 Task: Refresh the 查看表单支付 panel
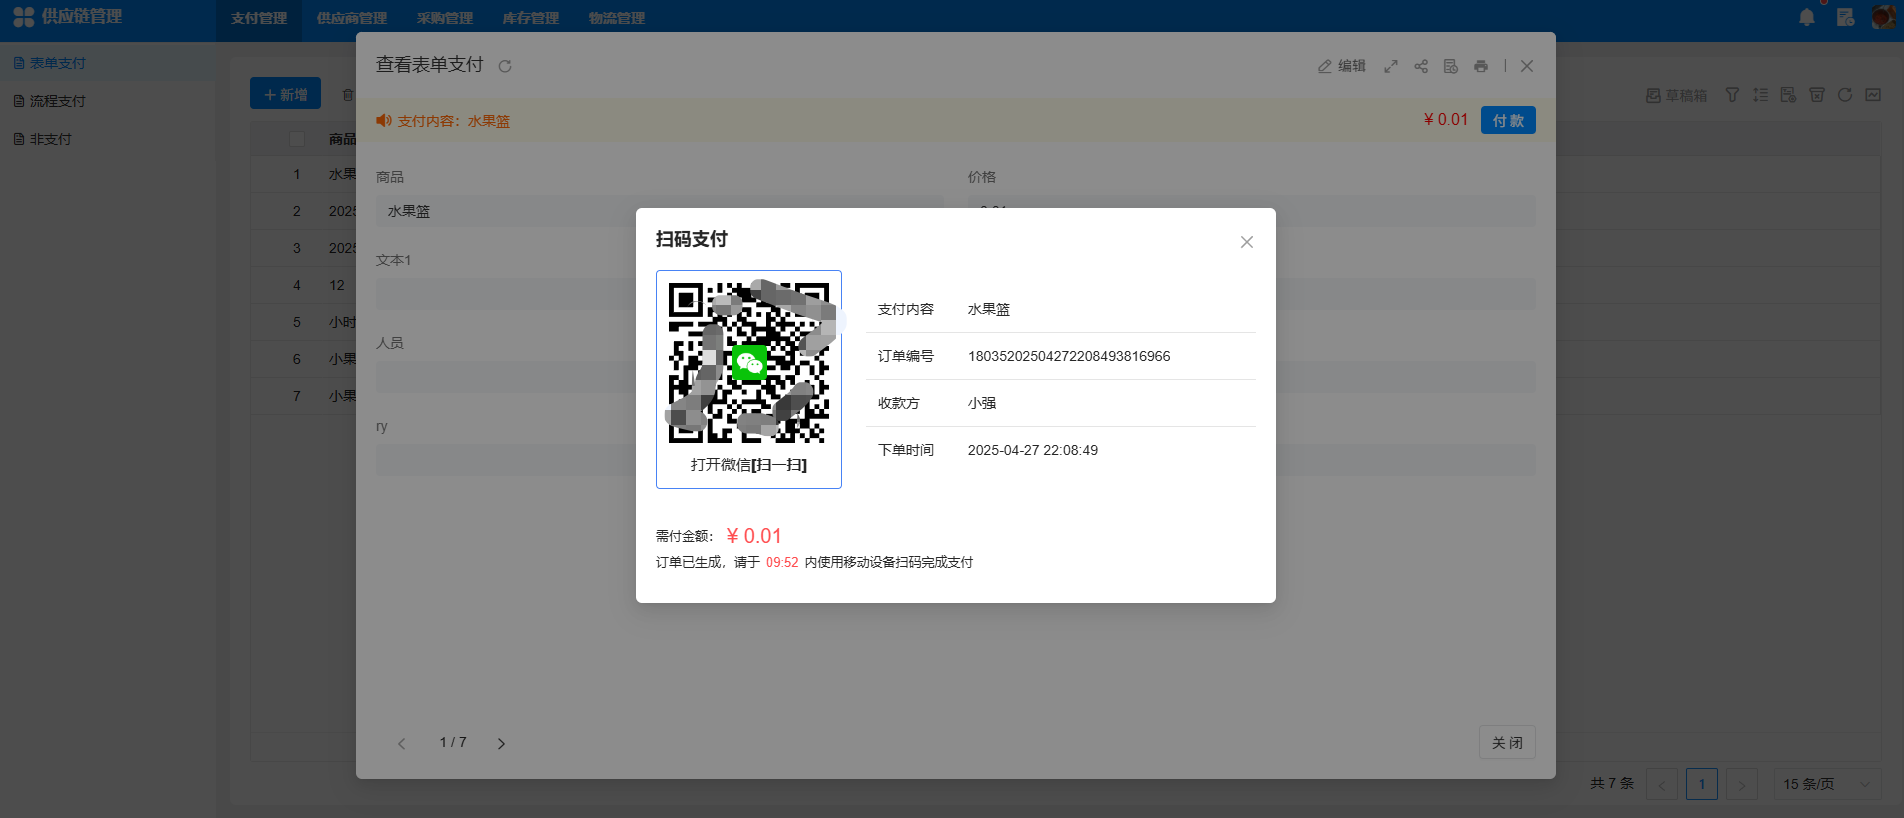click(505, 66)
